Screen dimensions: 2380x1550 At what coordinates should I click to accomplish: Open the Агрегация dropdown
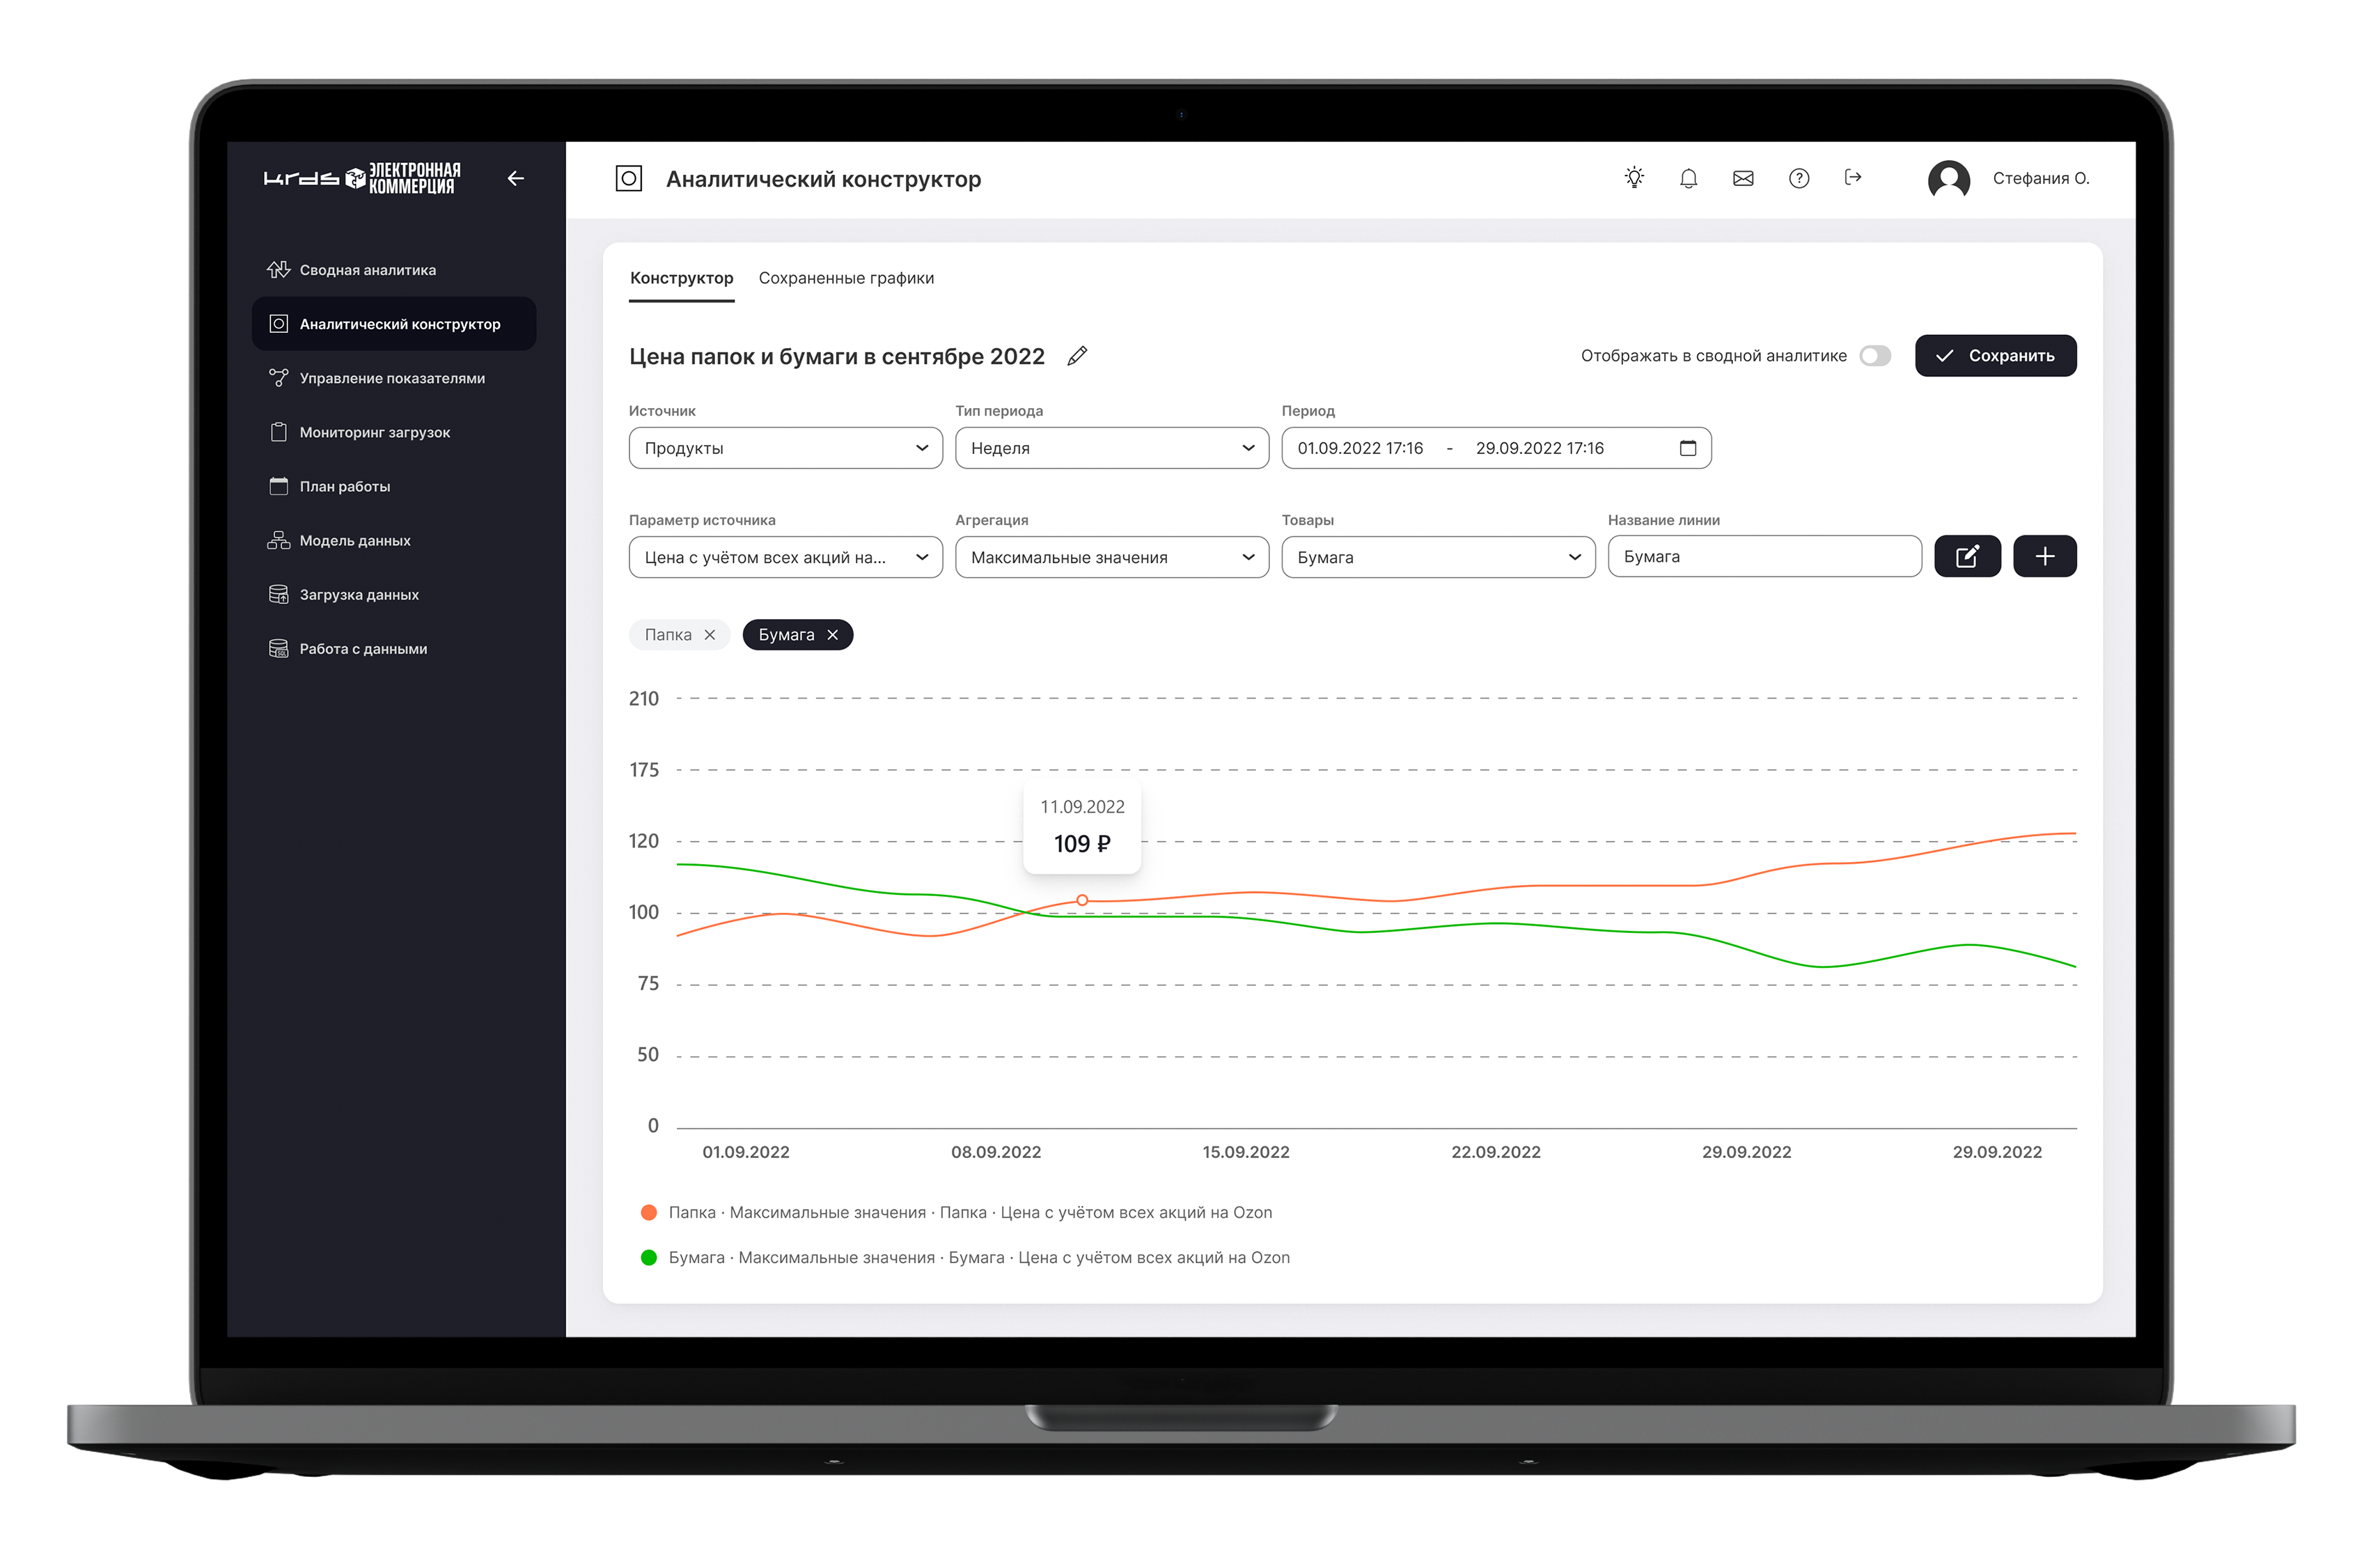click(1111, 557)
